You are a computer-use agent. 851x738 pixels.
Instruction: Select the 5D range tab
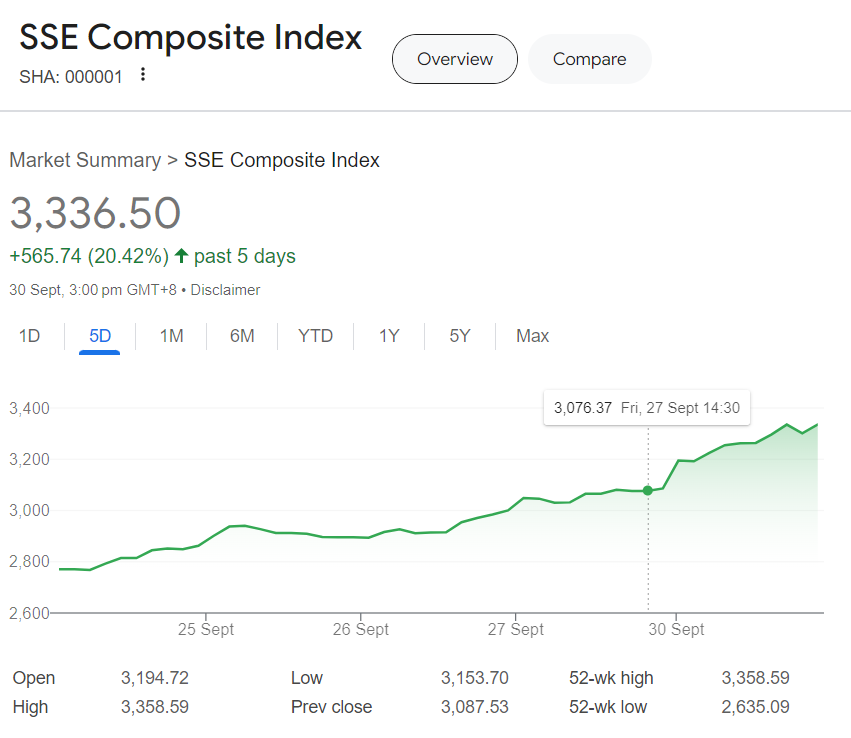coord(100,336)
